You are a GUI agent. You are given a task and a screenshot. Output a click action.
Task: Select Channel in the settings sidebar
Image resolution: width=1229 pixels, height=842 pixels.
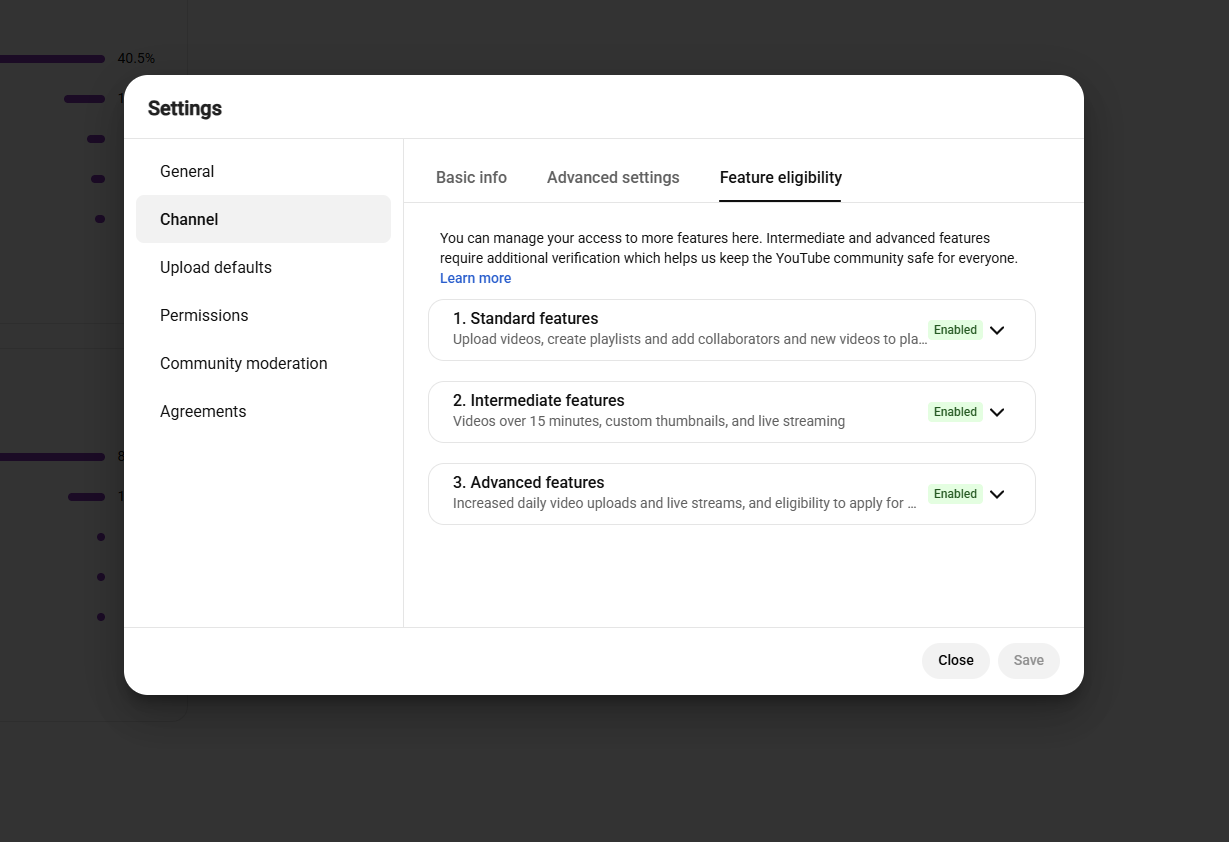263,219
